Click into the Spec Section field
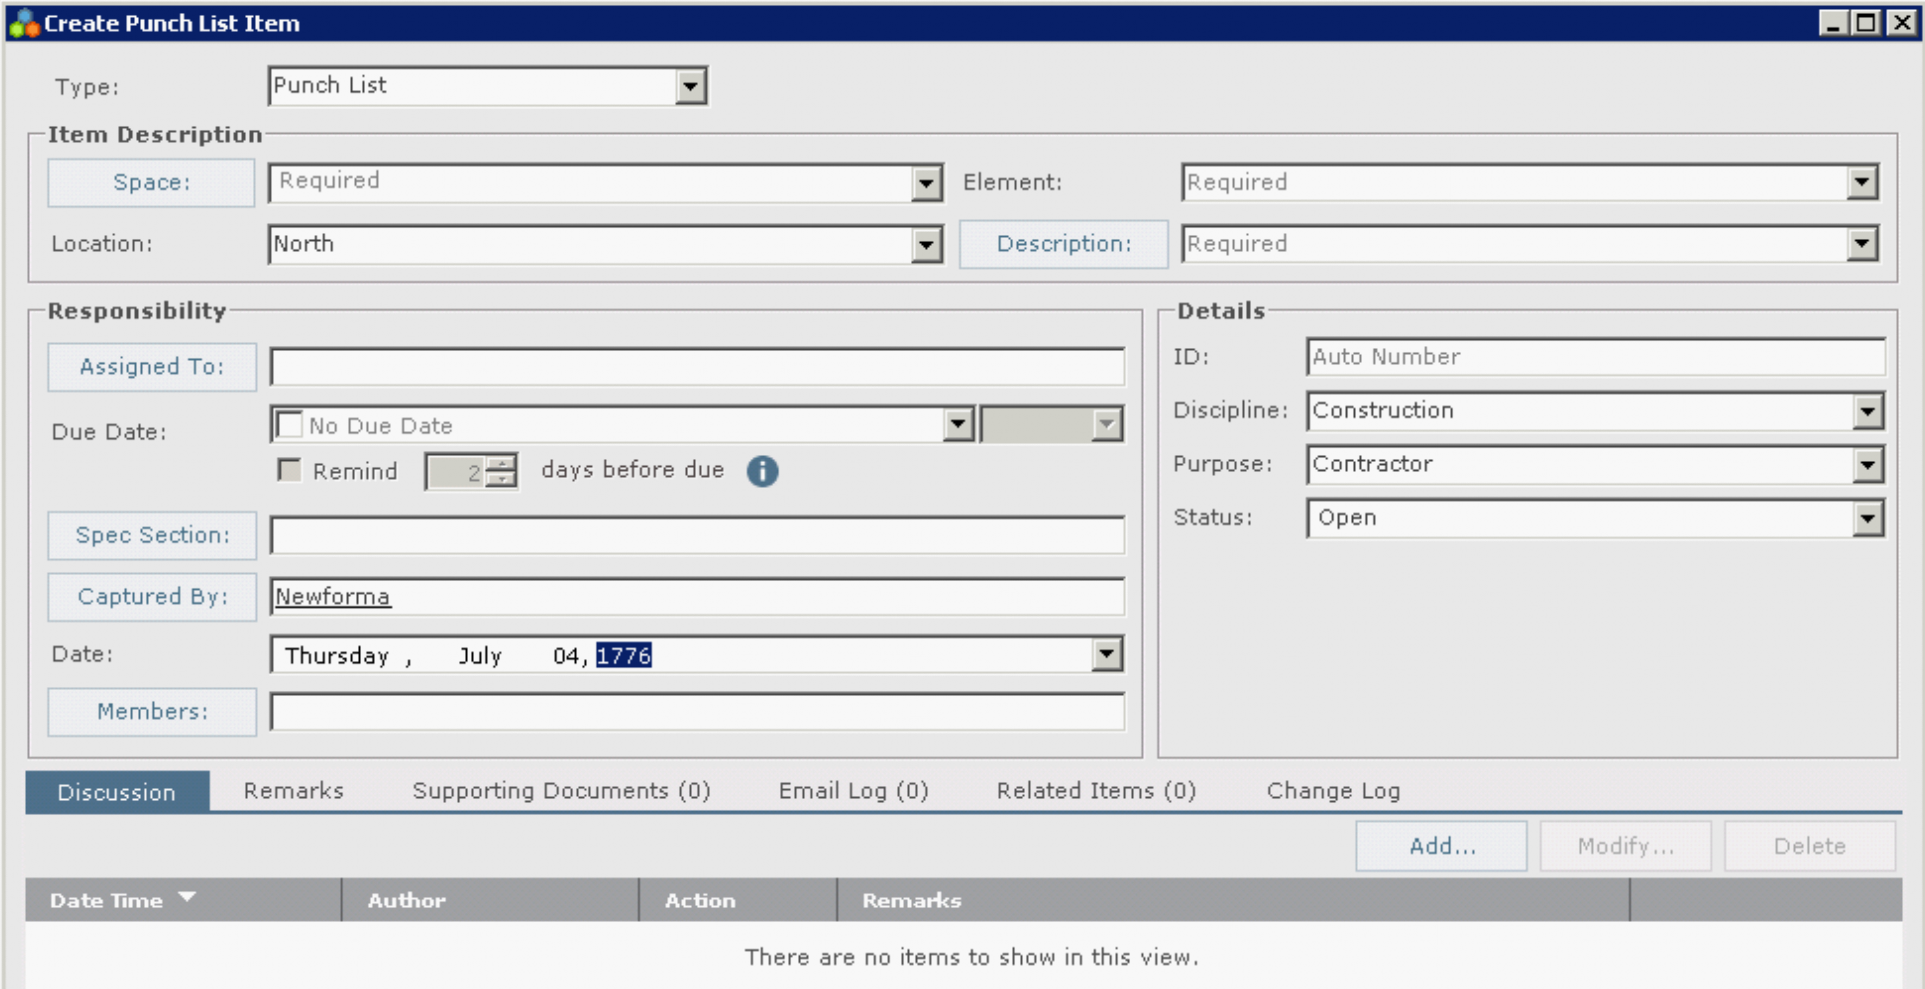Screen dimensions: 1925x989 click(697, 535)
